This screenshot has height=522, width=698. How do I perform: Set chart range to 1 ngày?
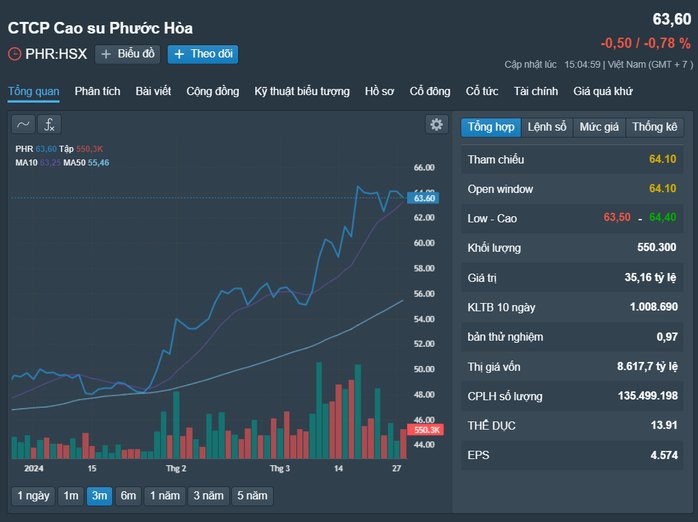click(33, 496)
